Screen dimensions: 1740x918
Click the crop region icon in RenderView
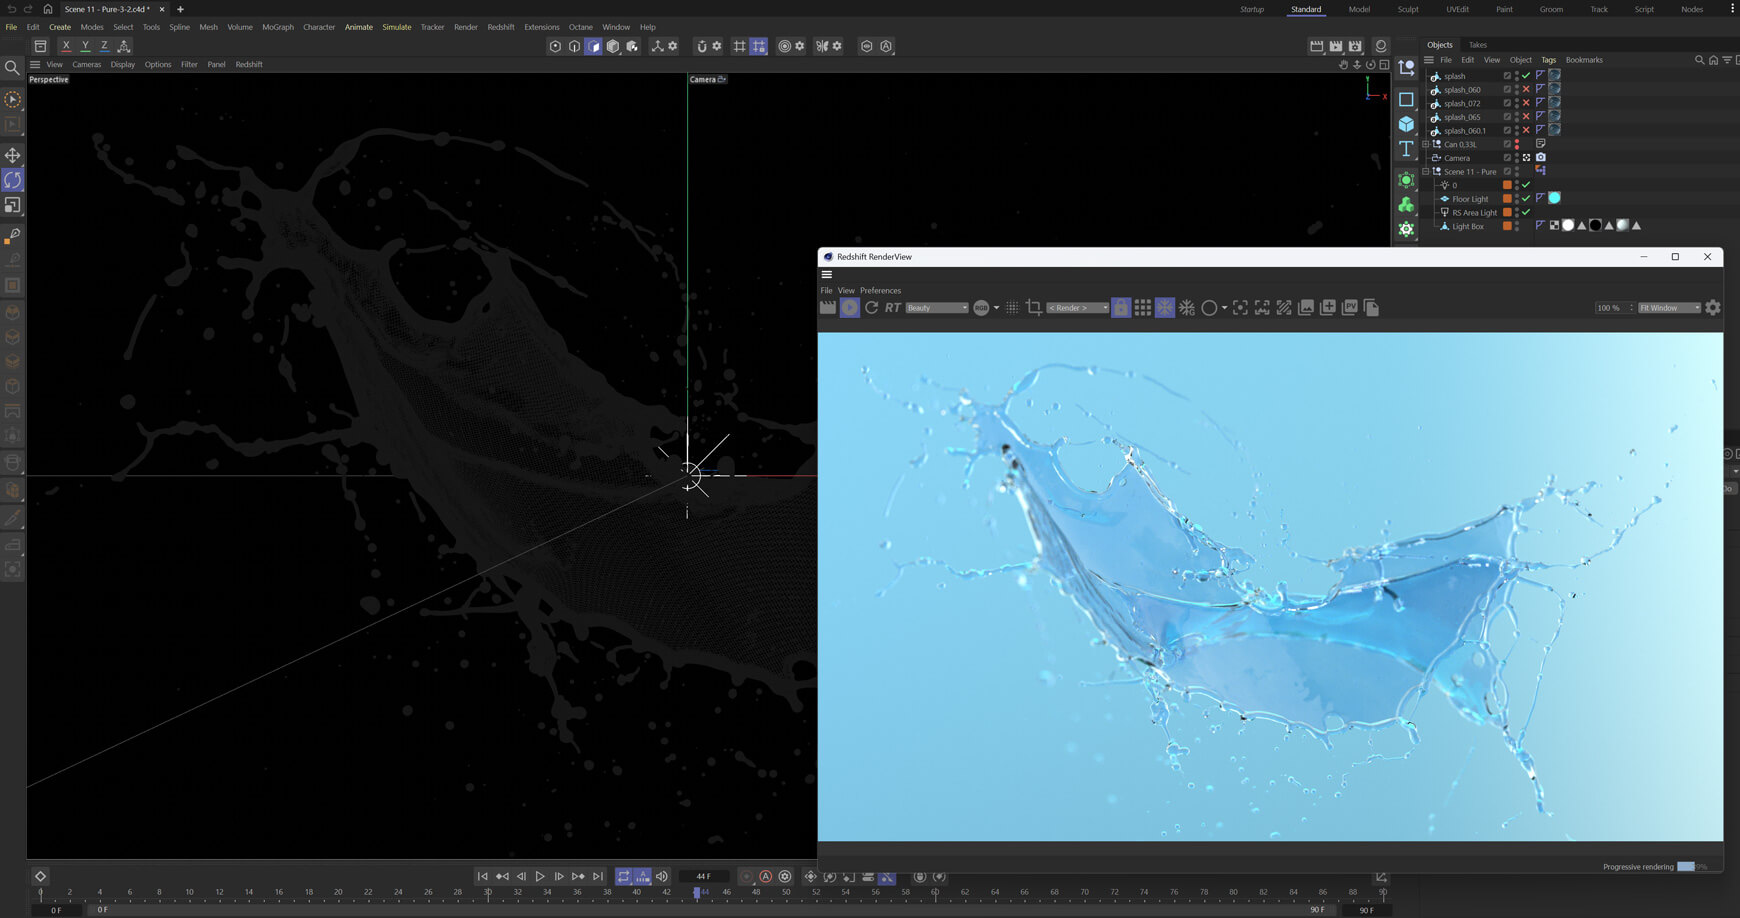pos(1033,308)
